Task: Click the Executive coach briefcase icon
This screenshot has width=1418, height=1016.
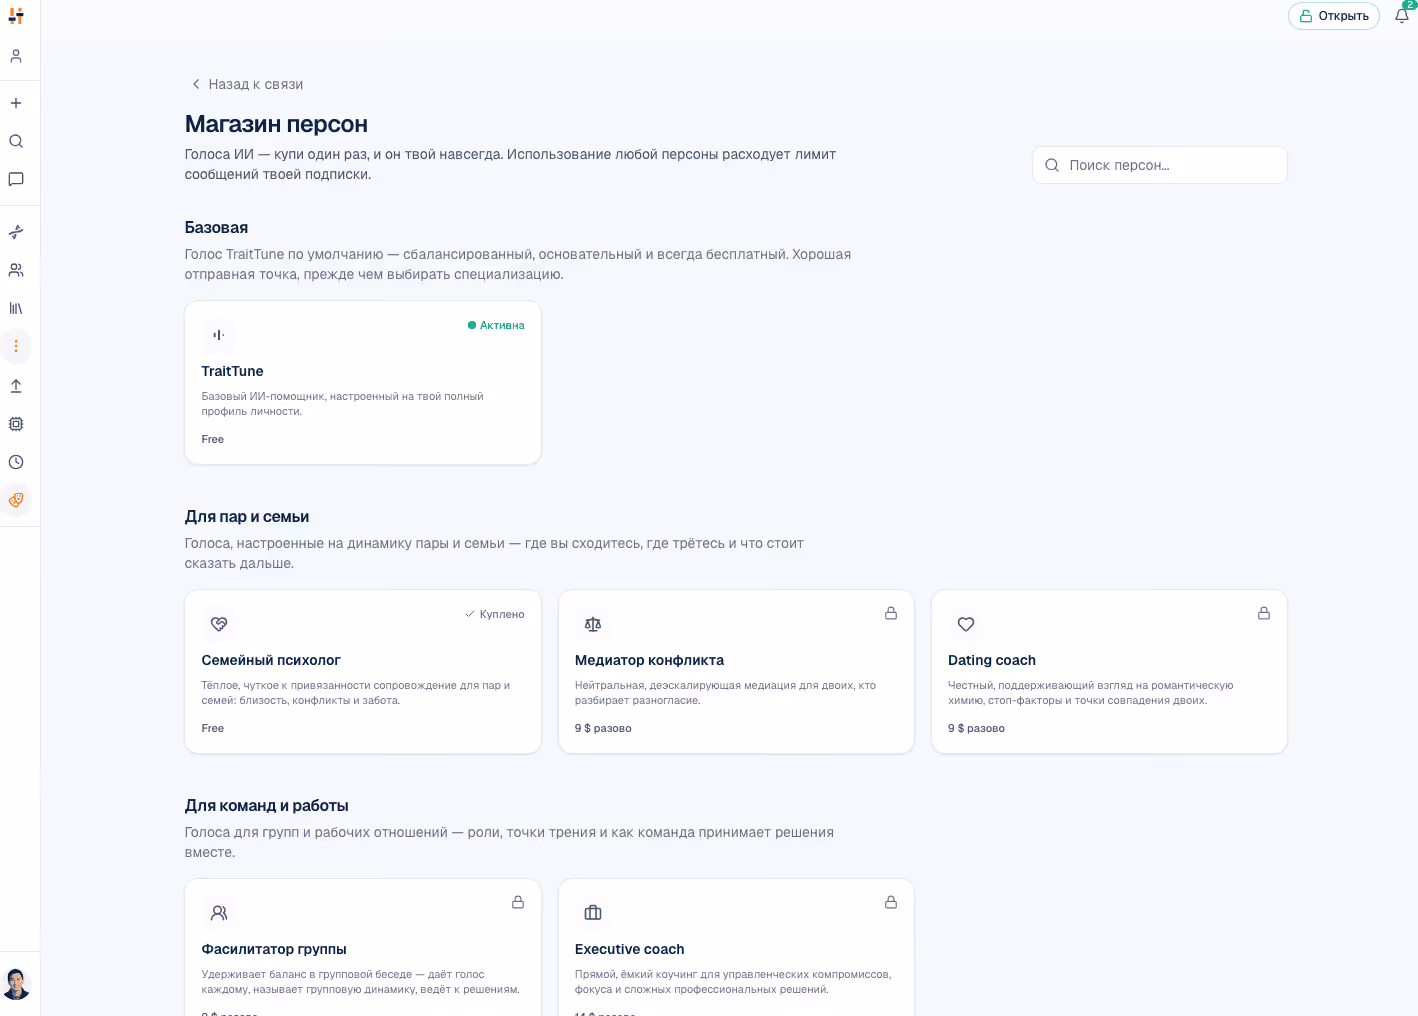Action: 593,913
